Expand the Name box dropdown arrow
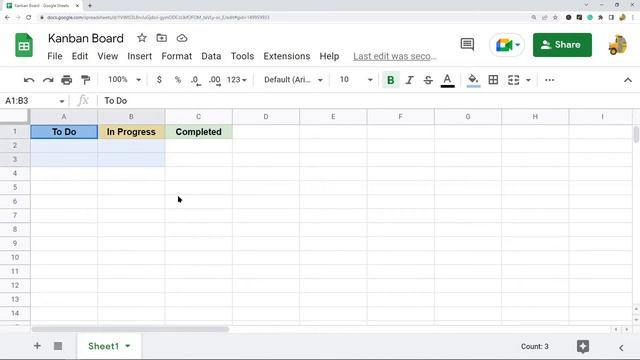The width and height of the screenshot is (640, 360). (62, 101)
